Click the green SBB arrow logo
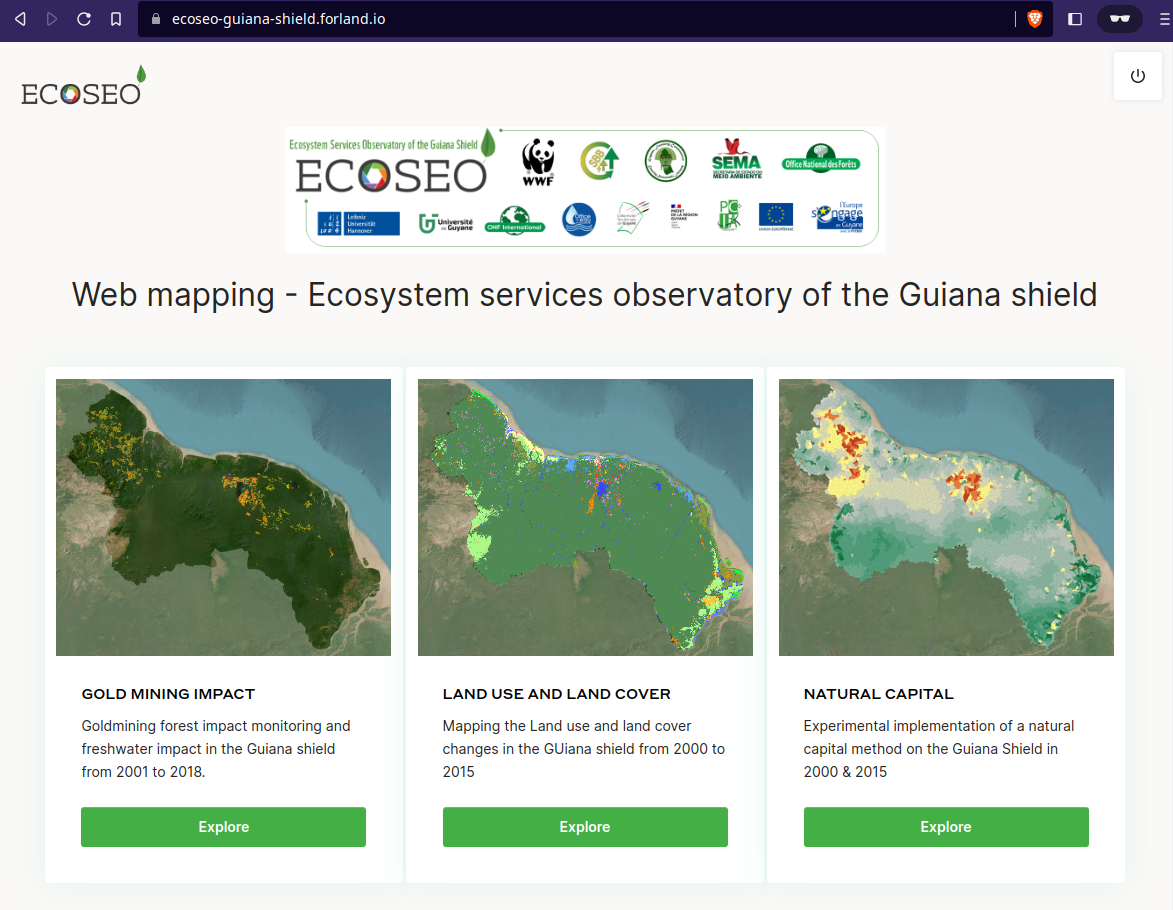Viewport: 1173px width, 910px height. click(x=600, y=161)
